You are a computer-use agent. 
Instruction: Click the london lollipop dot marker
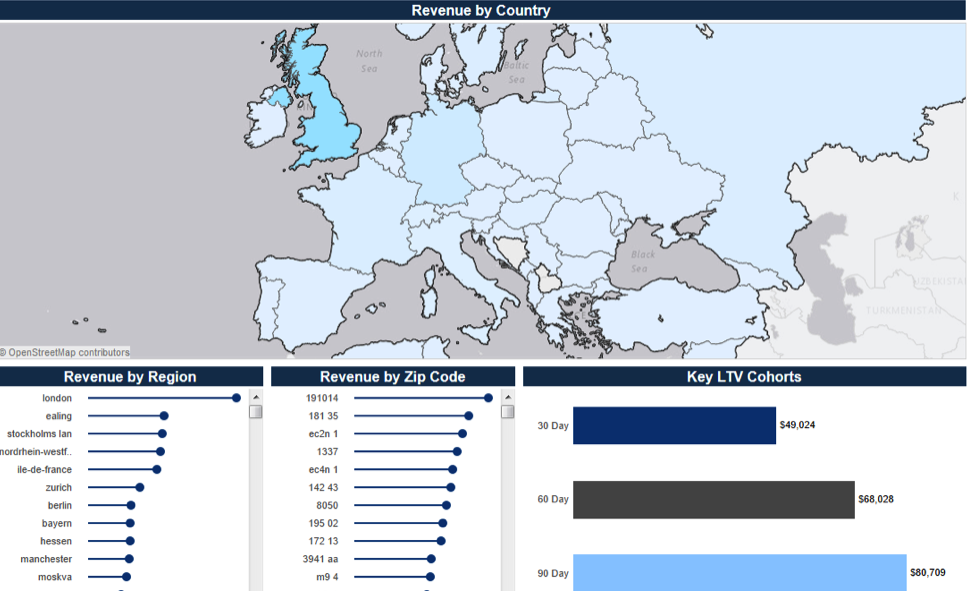(x=236, y=398)
